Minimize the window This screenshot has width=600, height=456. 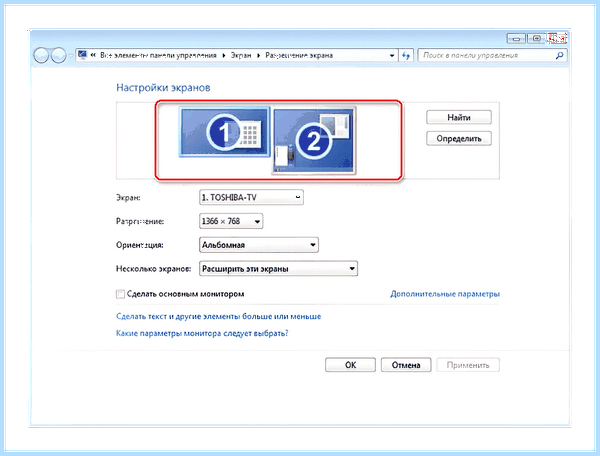(516, 38)
